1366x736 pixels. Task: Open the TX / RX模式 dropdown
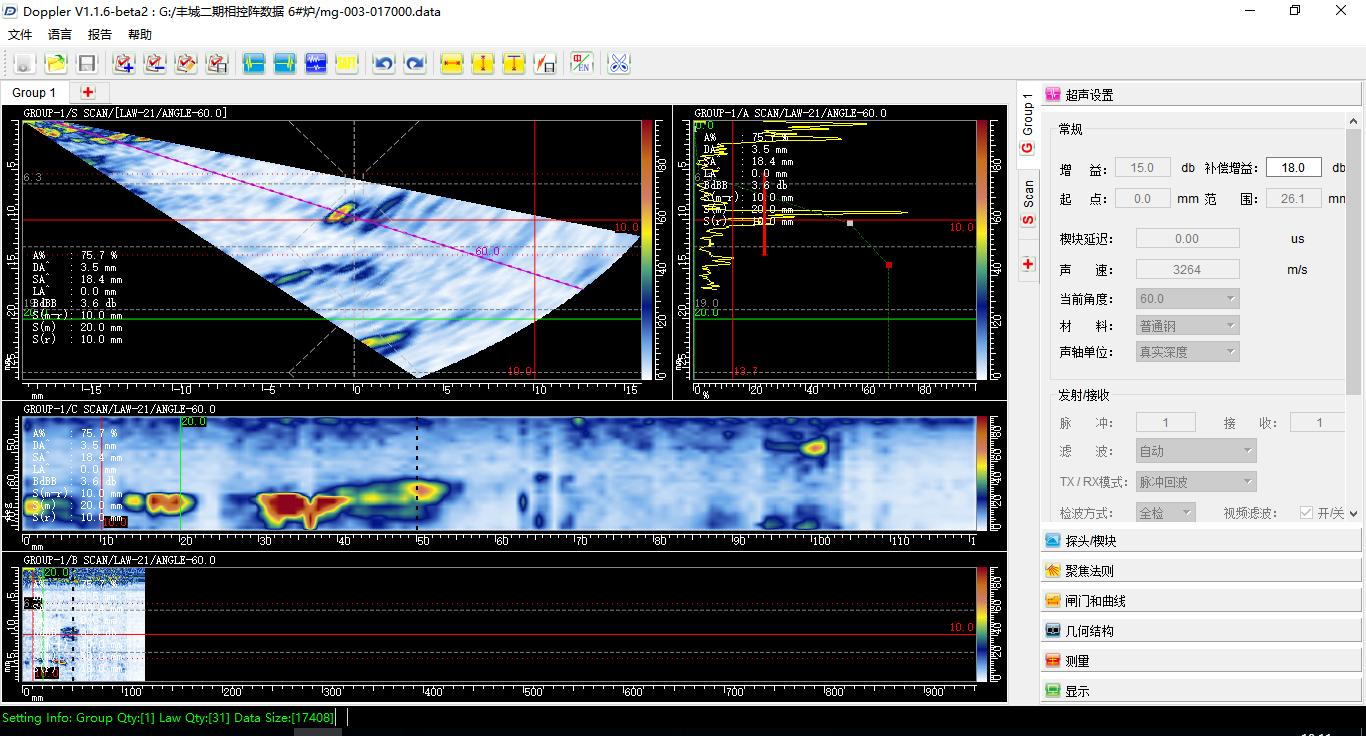click(1196, 481)
